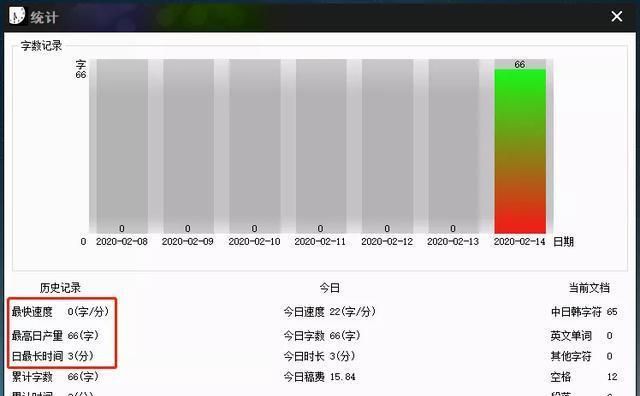The image size is (640, 396).
Task: Select the green-red bar for 2020-02-14
Action: (x=520, y=151)
